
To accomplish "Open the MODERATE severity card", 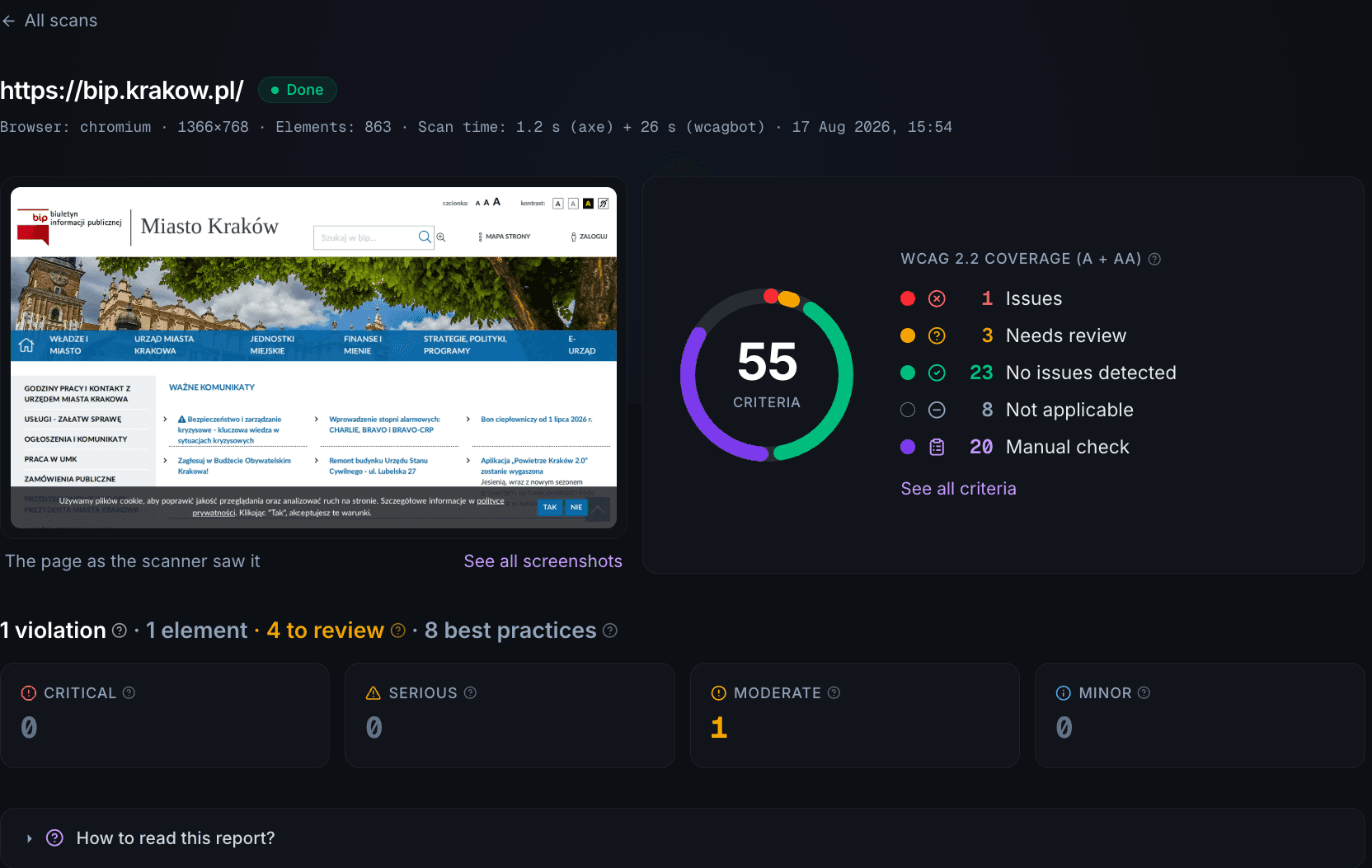I will pos(855,715).
